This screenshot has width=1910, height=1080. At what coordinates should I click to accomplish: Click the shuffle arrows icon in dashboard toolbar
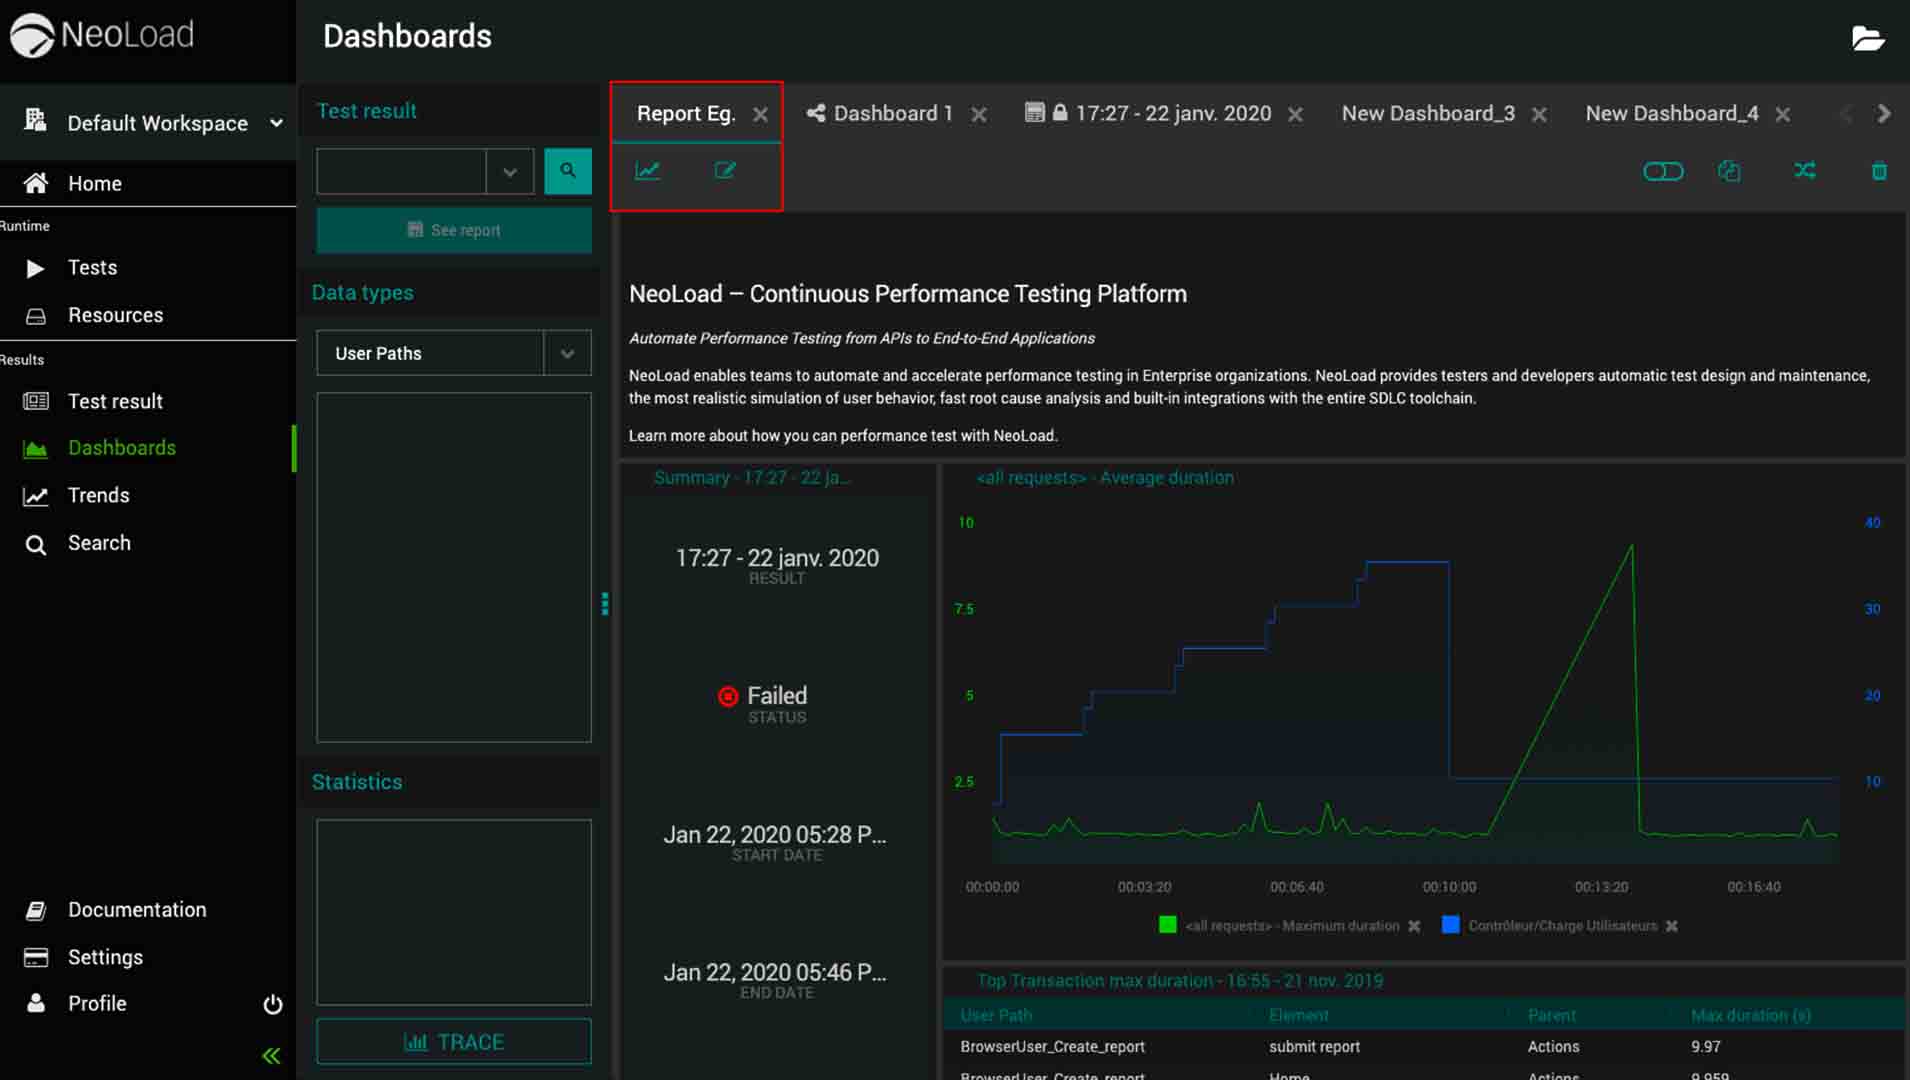point(1804,171)
